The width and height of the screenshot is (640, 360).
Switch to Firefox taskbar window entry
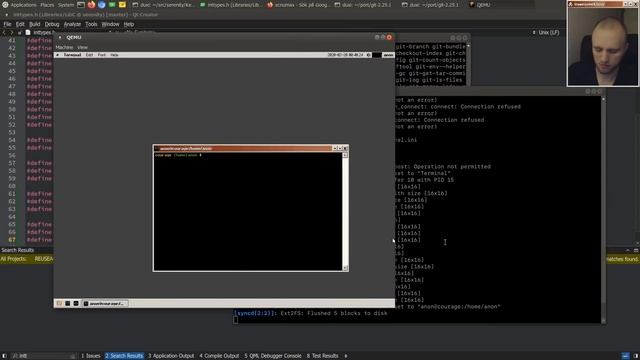click(x=298, y=5)
